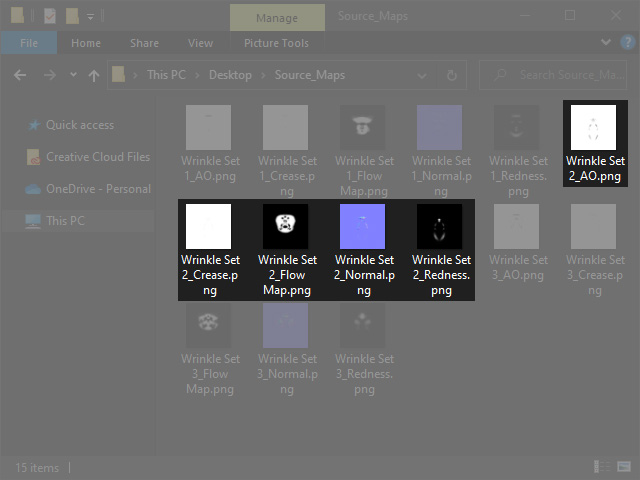The width and height of the screenshot is (640, 480).
Task: Open the recent locations dropdown arrow
Action: point(71,75)
